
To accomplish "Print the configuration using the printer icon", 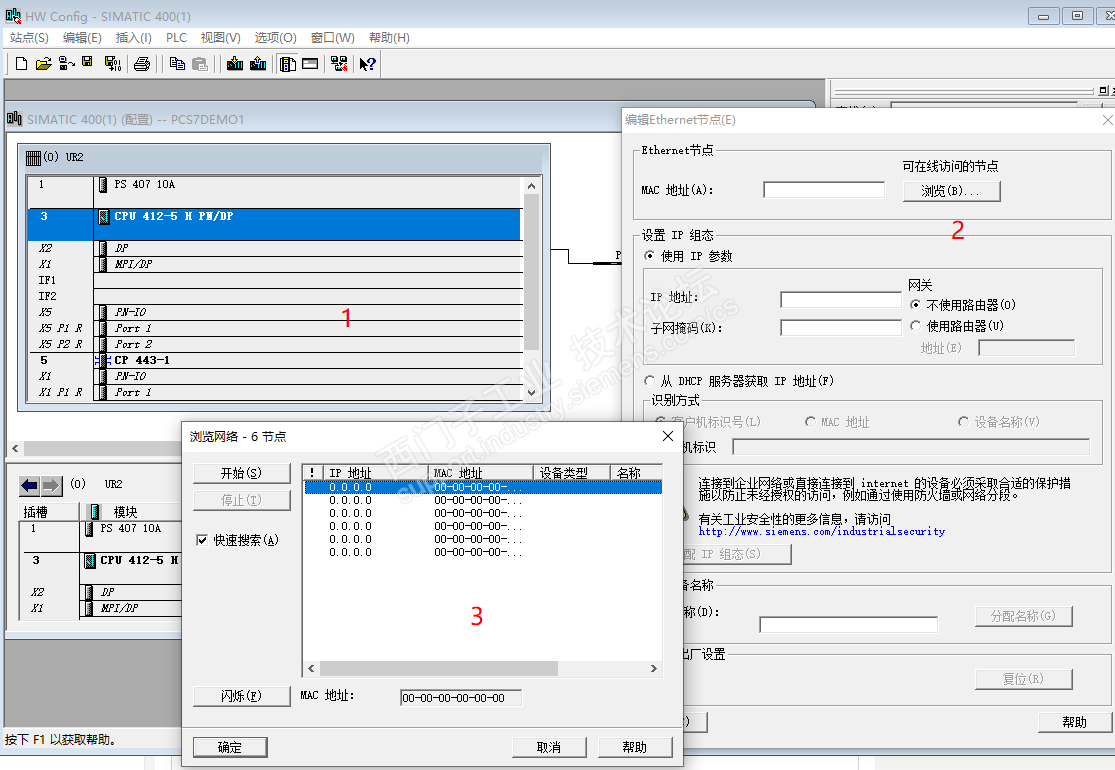I will click(142, 64).
